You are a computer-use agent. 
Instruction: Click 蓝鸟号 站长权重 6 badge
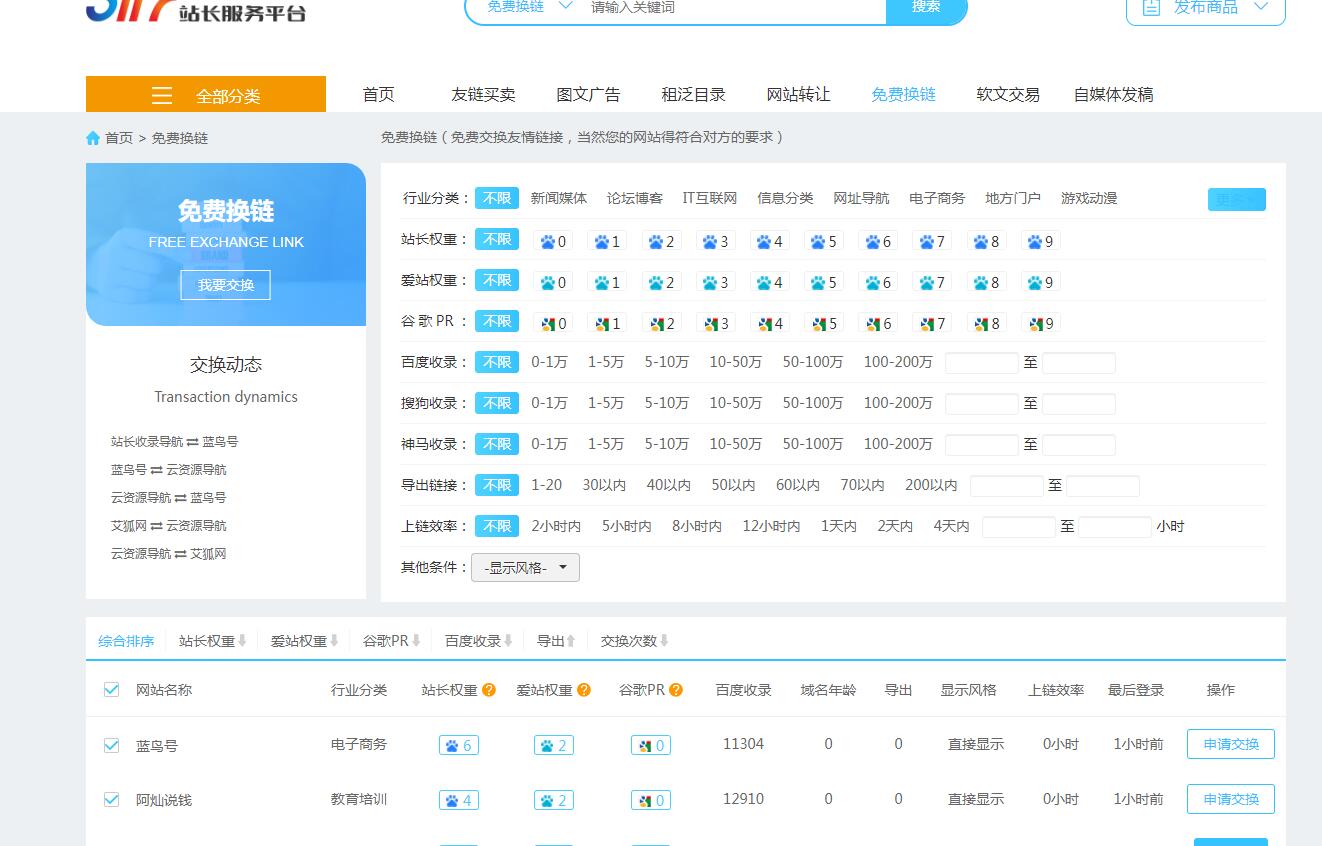[458, 745]
